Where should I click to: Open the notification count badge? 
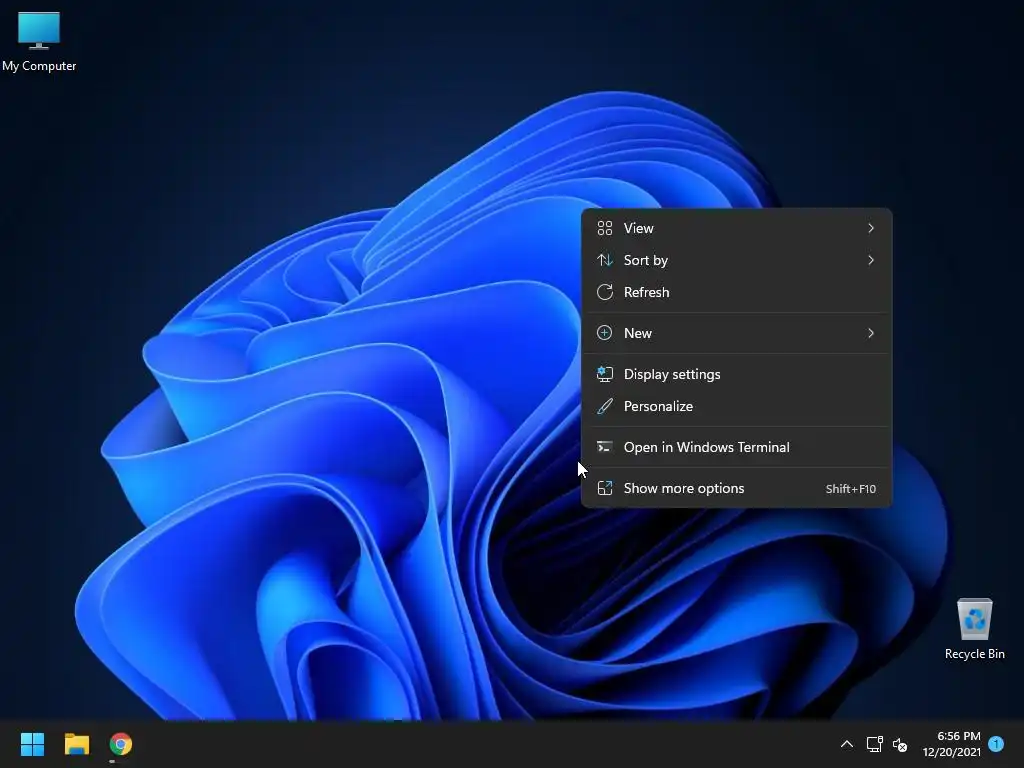pos(996,743)
